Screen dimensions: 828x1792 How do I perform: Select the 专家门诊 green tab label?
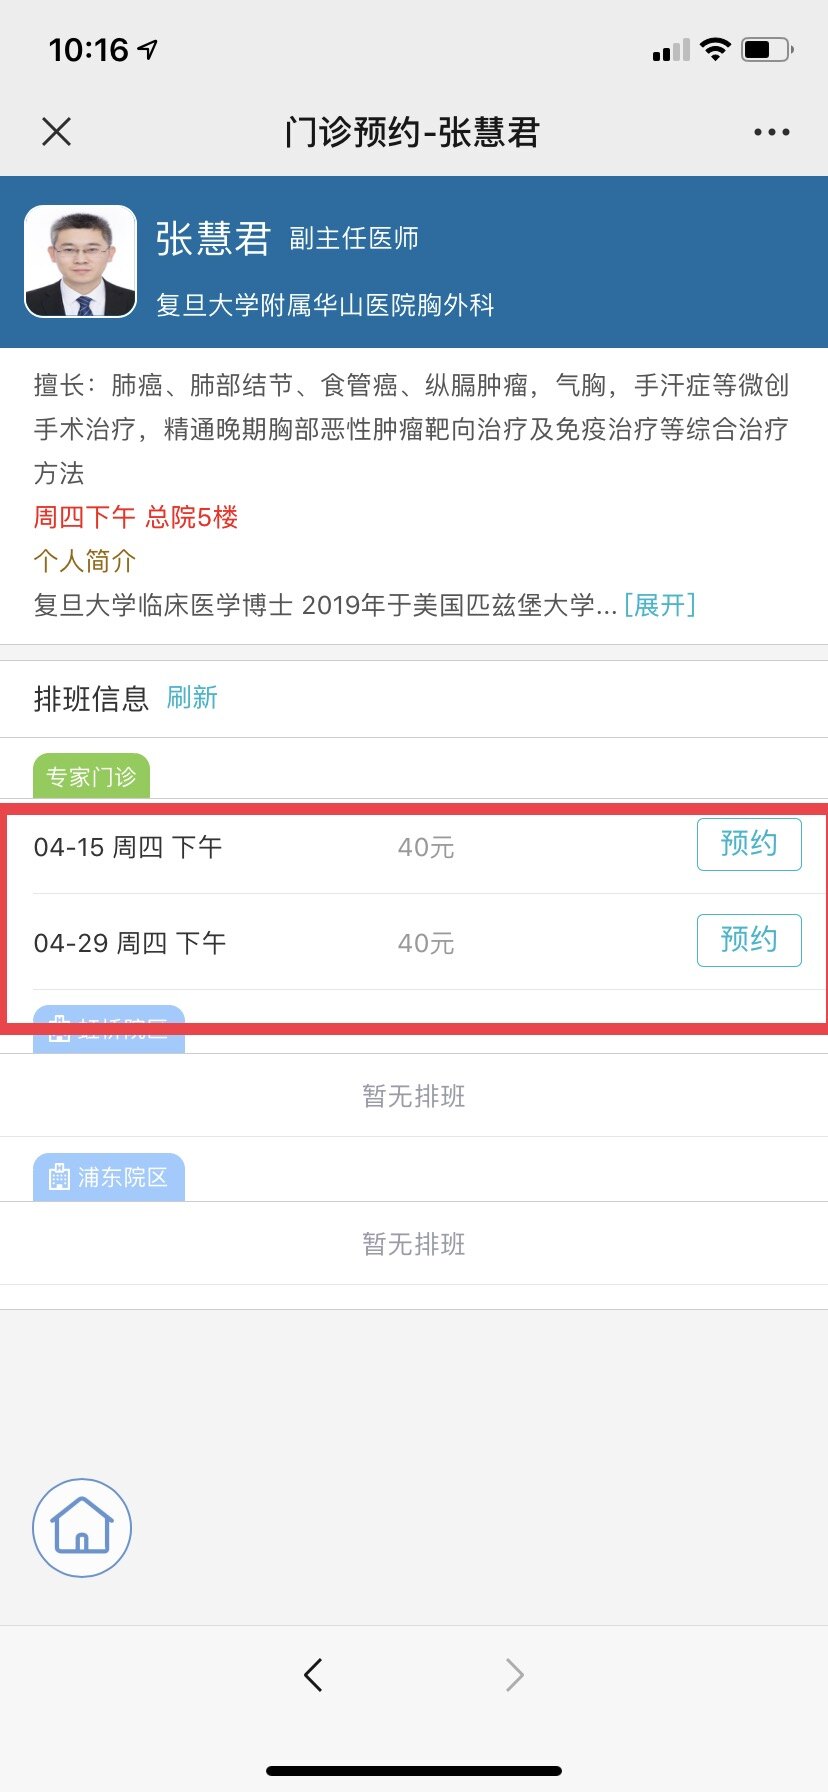(91, 776)
